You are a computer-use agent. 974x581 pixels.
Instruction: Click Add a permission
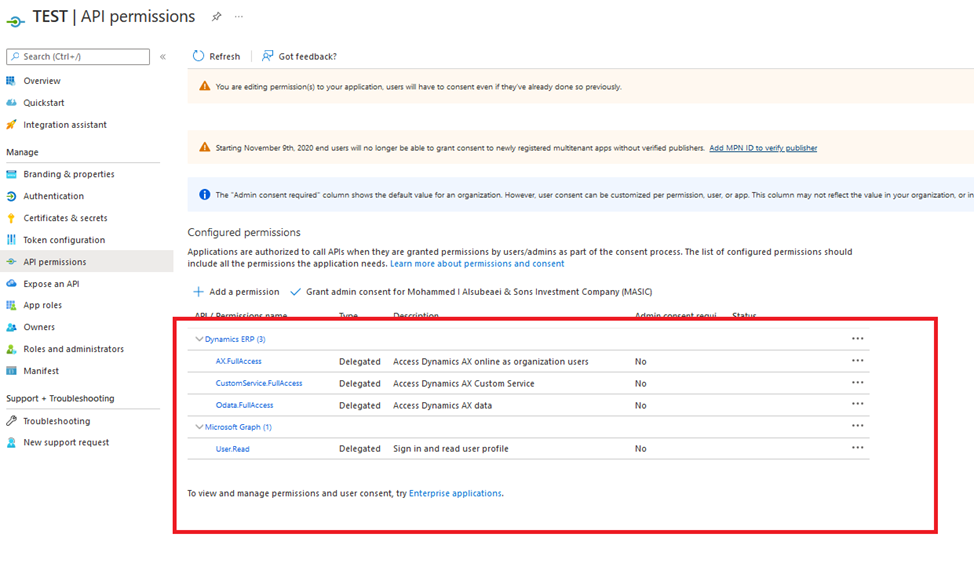point(237,291)
